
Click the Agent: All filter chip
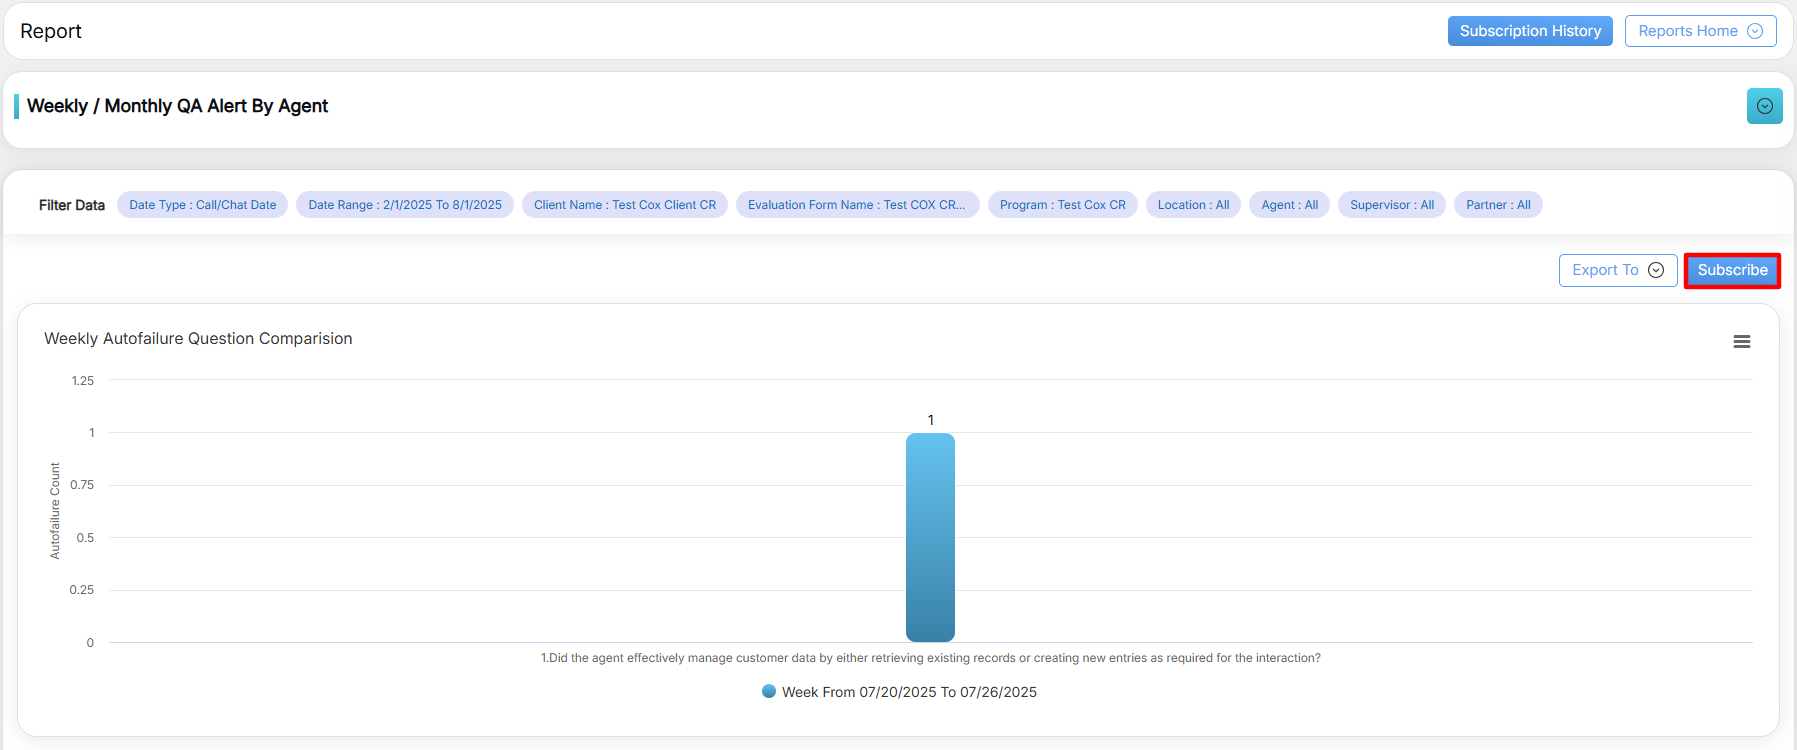point(1289,205)
